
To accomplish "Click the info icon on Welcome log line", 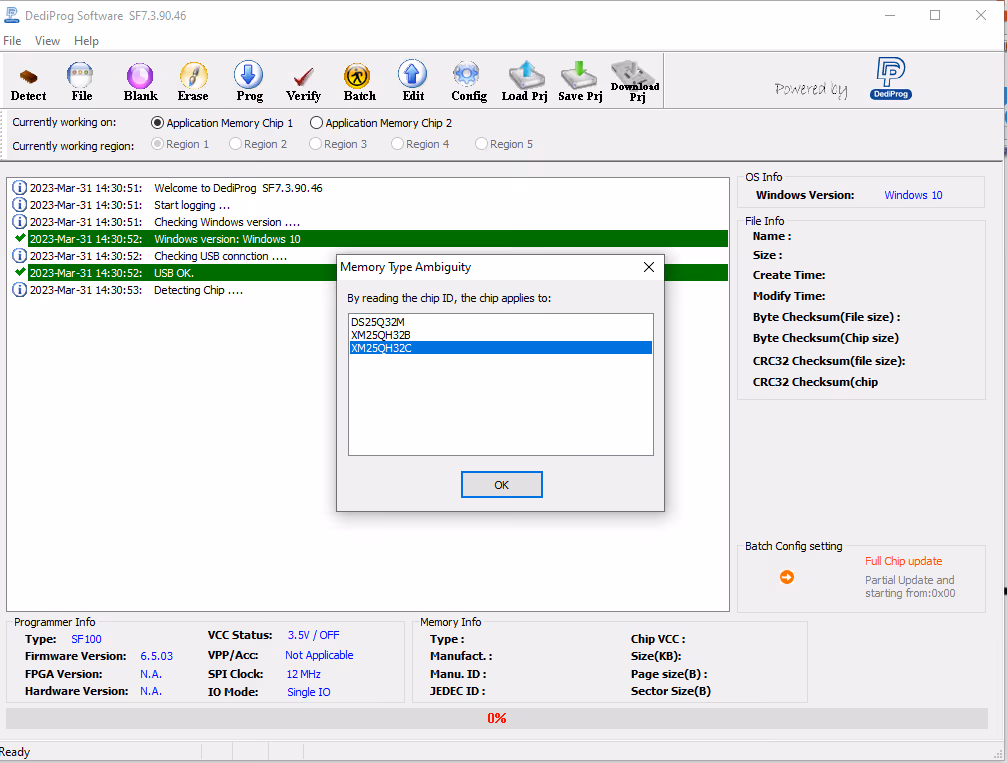I will (20, 188).
